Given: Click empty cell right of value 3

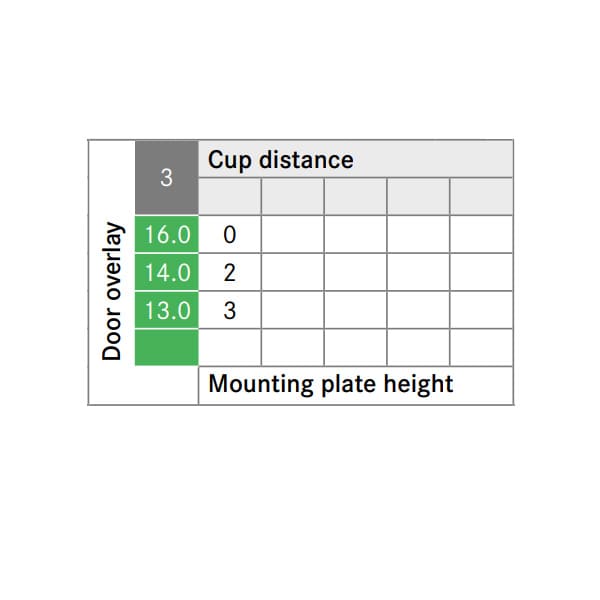Looking at the screenshot, I should click(x=293, y=310).
